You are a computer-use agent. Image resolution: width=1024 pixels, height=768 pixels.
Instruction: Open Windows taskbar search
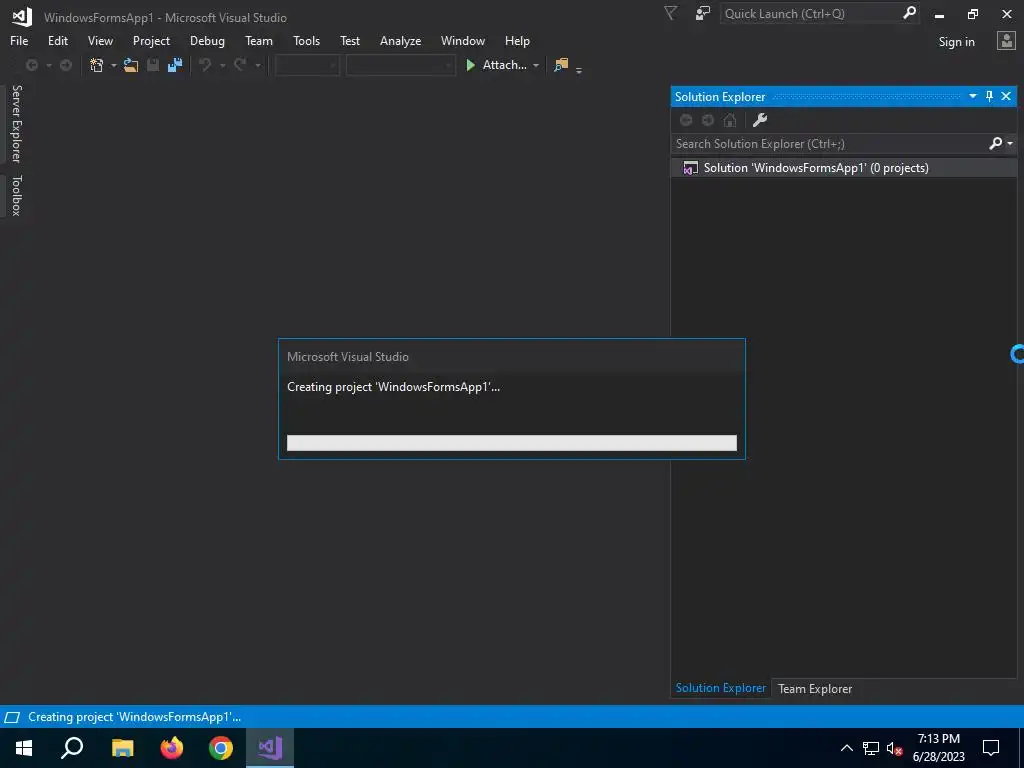pyautogui.click(x=72, y=748)
